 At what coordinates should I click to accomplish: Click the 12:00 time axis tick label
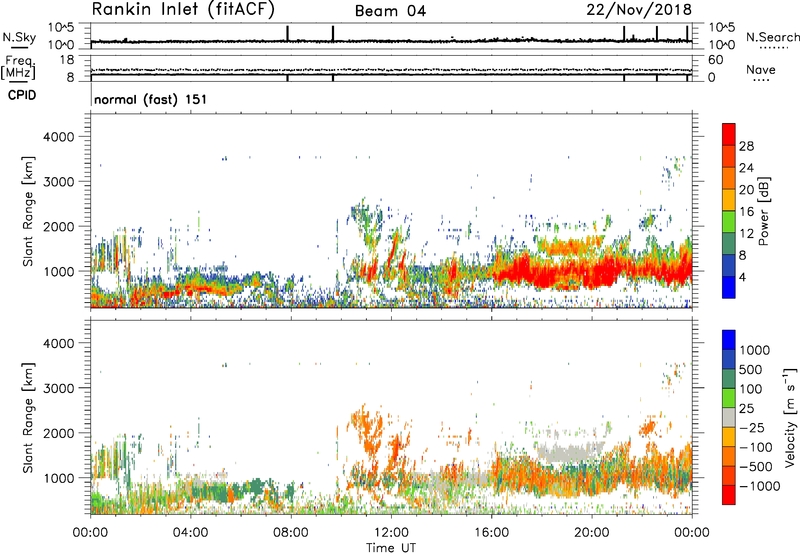pos(391,533)
